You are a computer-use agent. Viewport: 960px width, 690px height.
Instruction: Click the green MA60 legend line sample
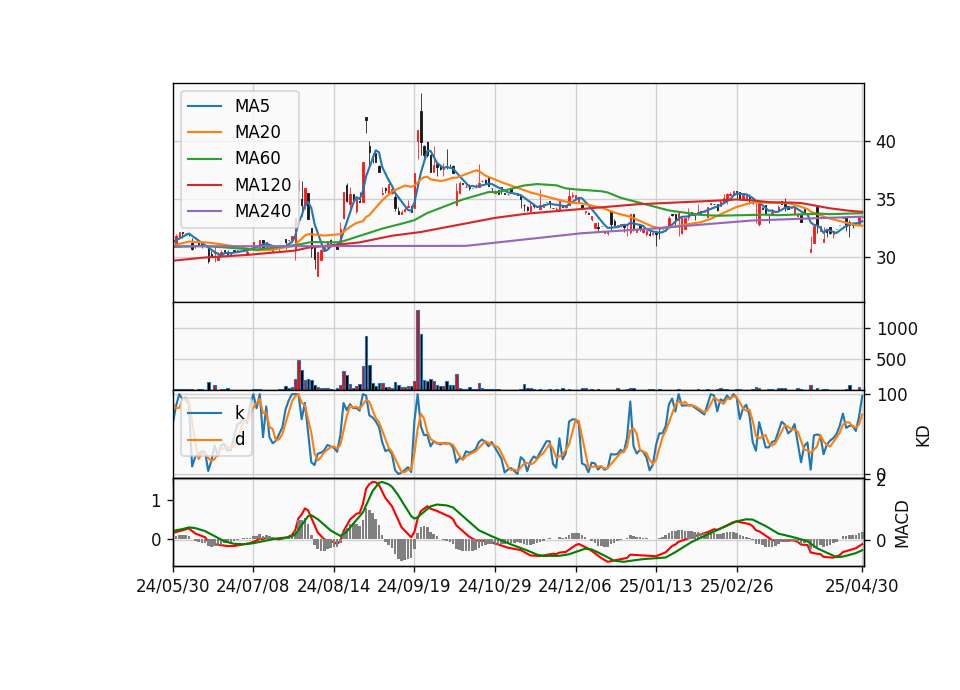pos(204,159)
